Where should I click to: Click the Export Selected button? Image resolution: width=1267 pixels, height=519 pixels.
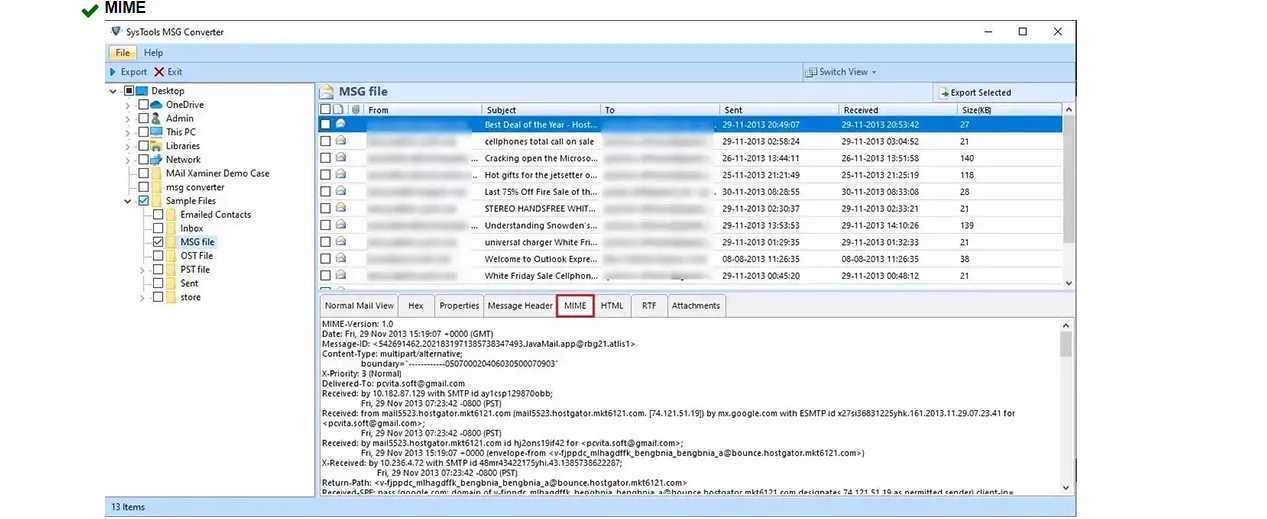[x=974, y=92]
